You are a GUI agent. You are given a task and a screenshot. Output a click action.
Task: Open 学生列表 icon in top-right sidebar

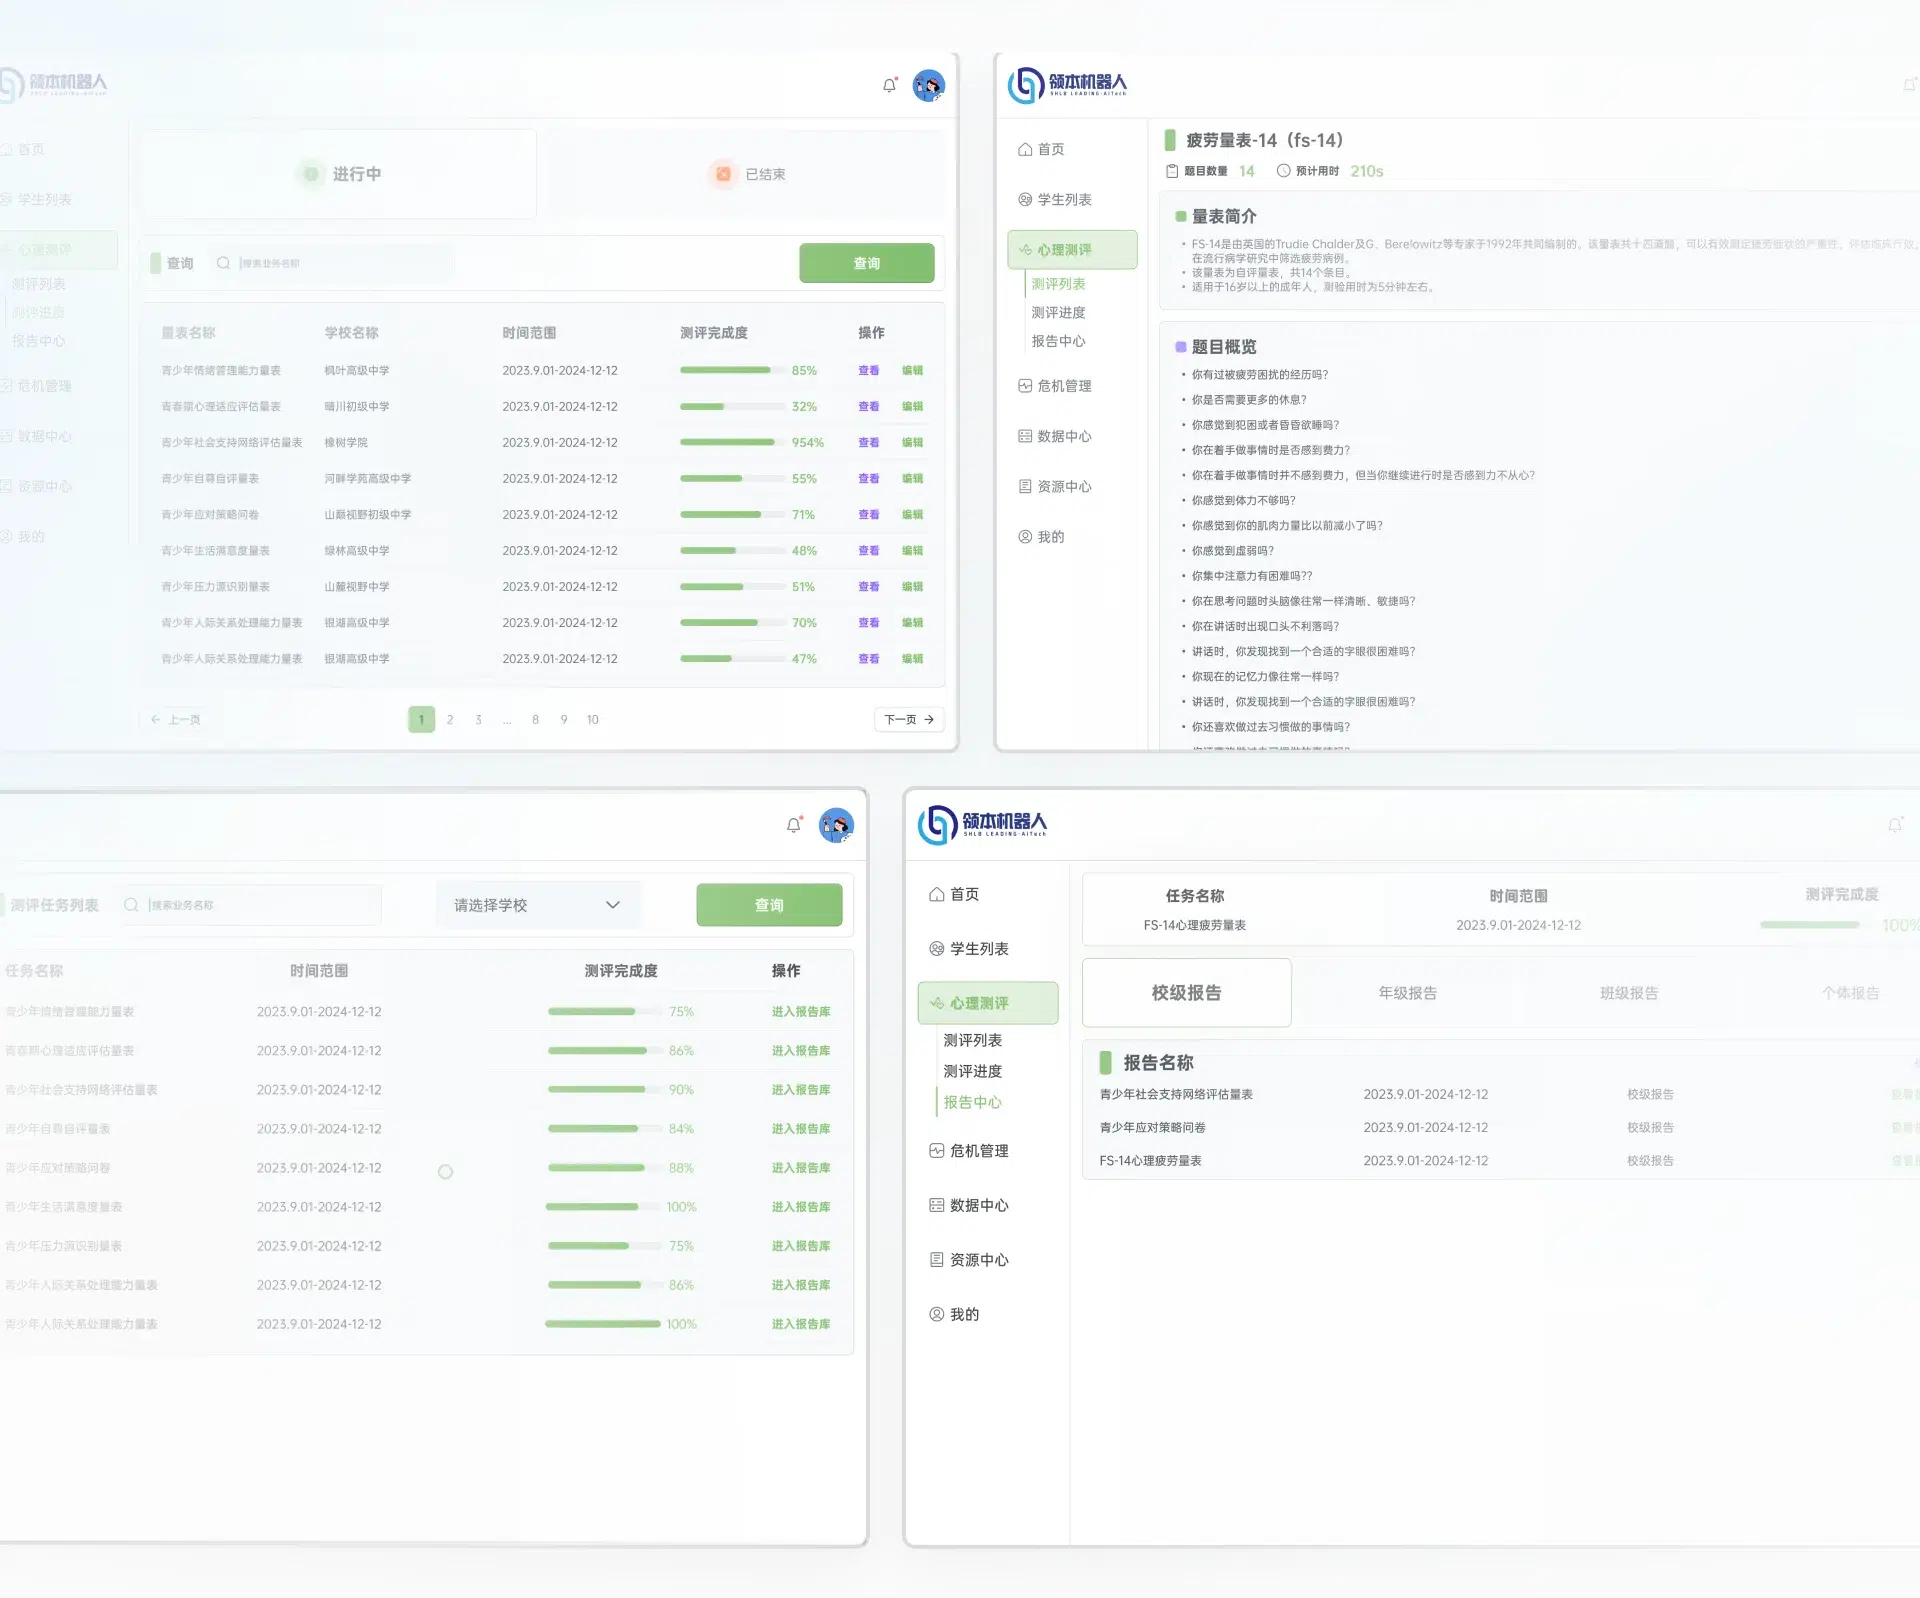1025,199
